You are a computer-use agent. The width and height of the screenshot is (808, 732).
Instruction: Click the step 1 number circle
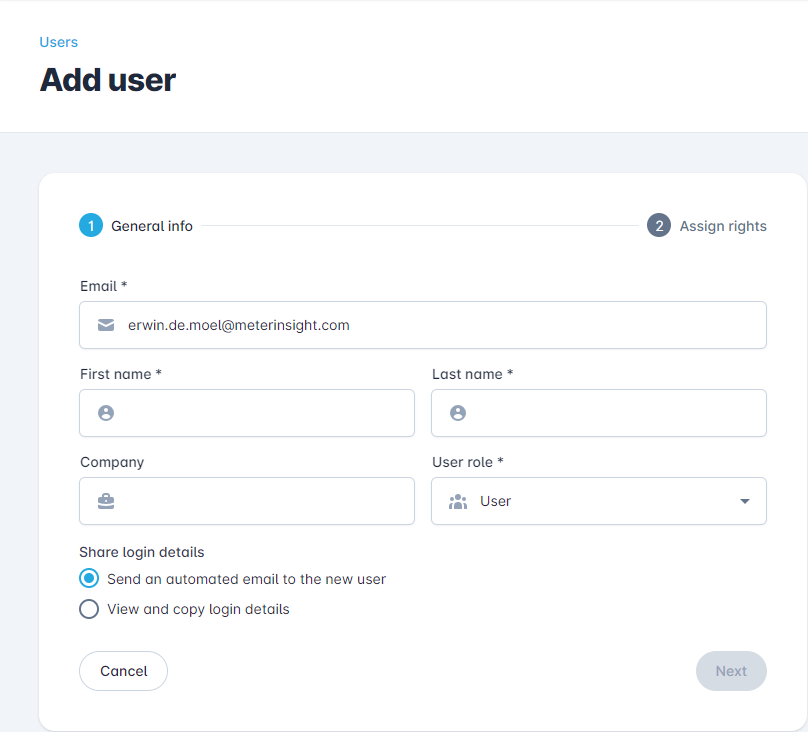[x=91, y=226]
